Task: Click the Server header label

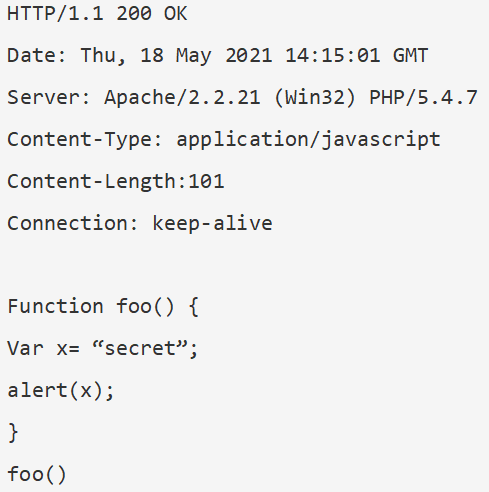Action: [x=49, y=97]
